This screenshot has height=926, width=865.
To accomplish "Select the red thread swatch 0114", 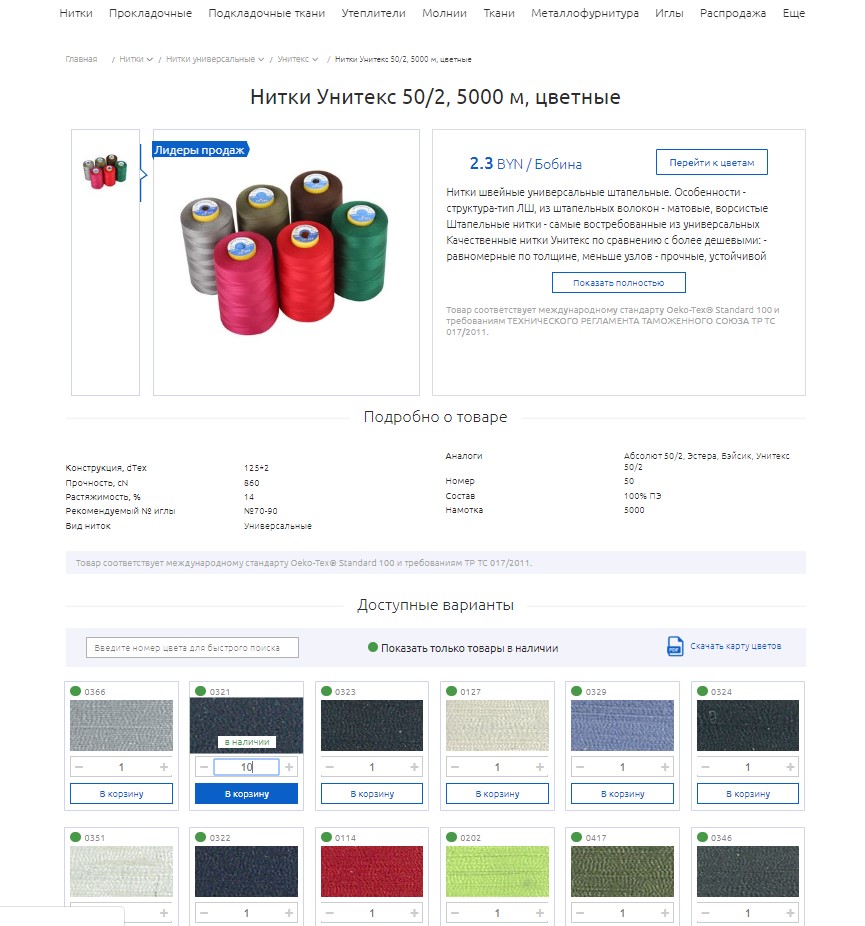I will pyautogui.click(x=371, y=870).
